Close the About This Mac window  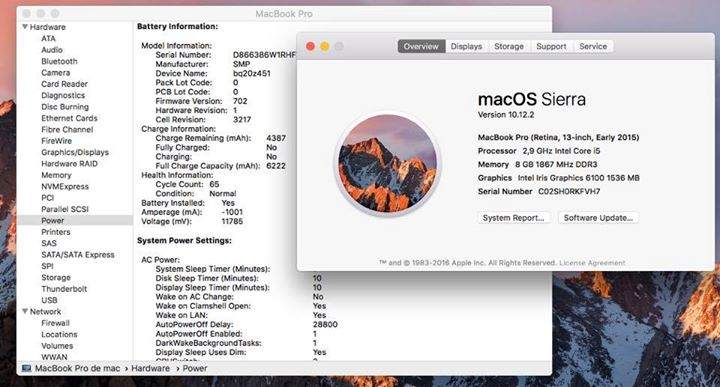click(310, 46)
